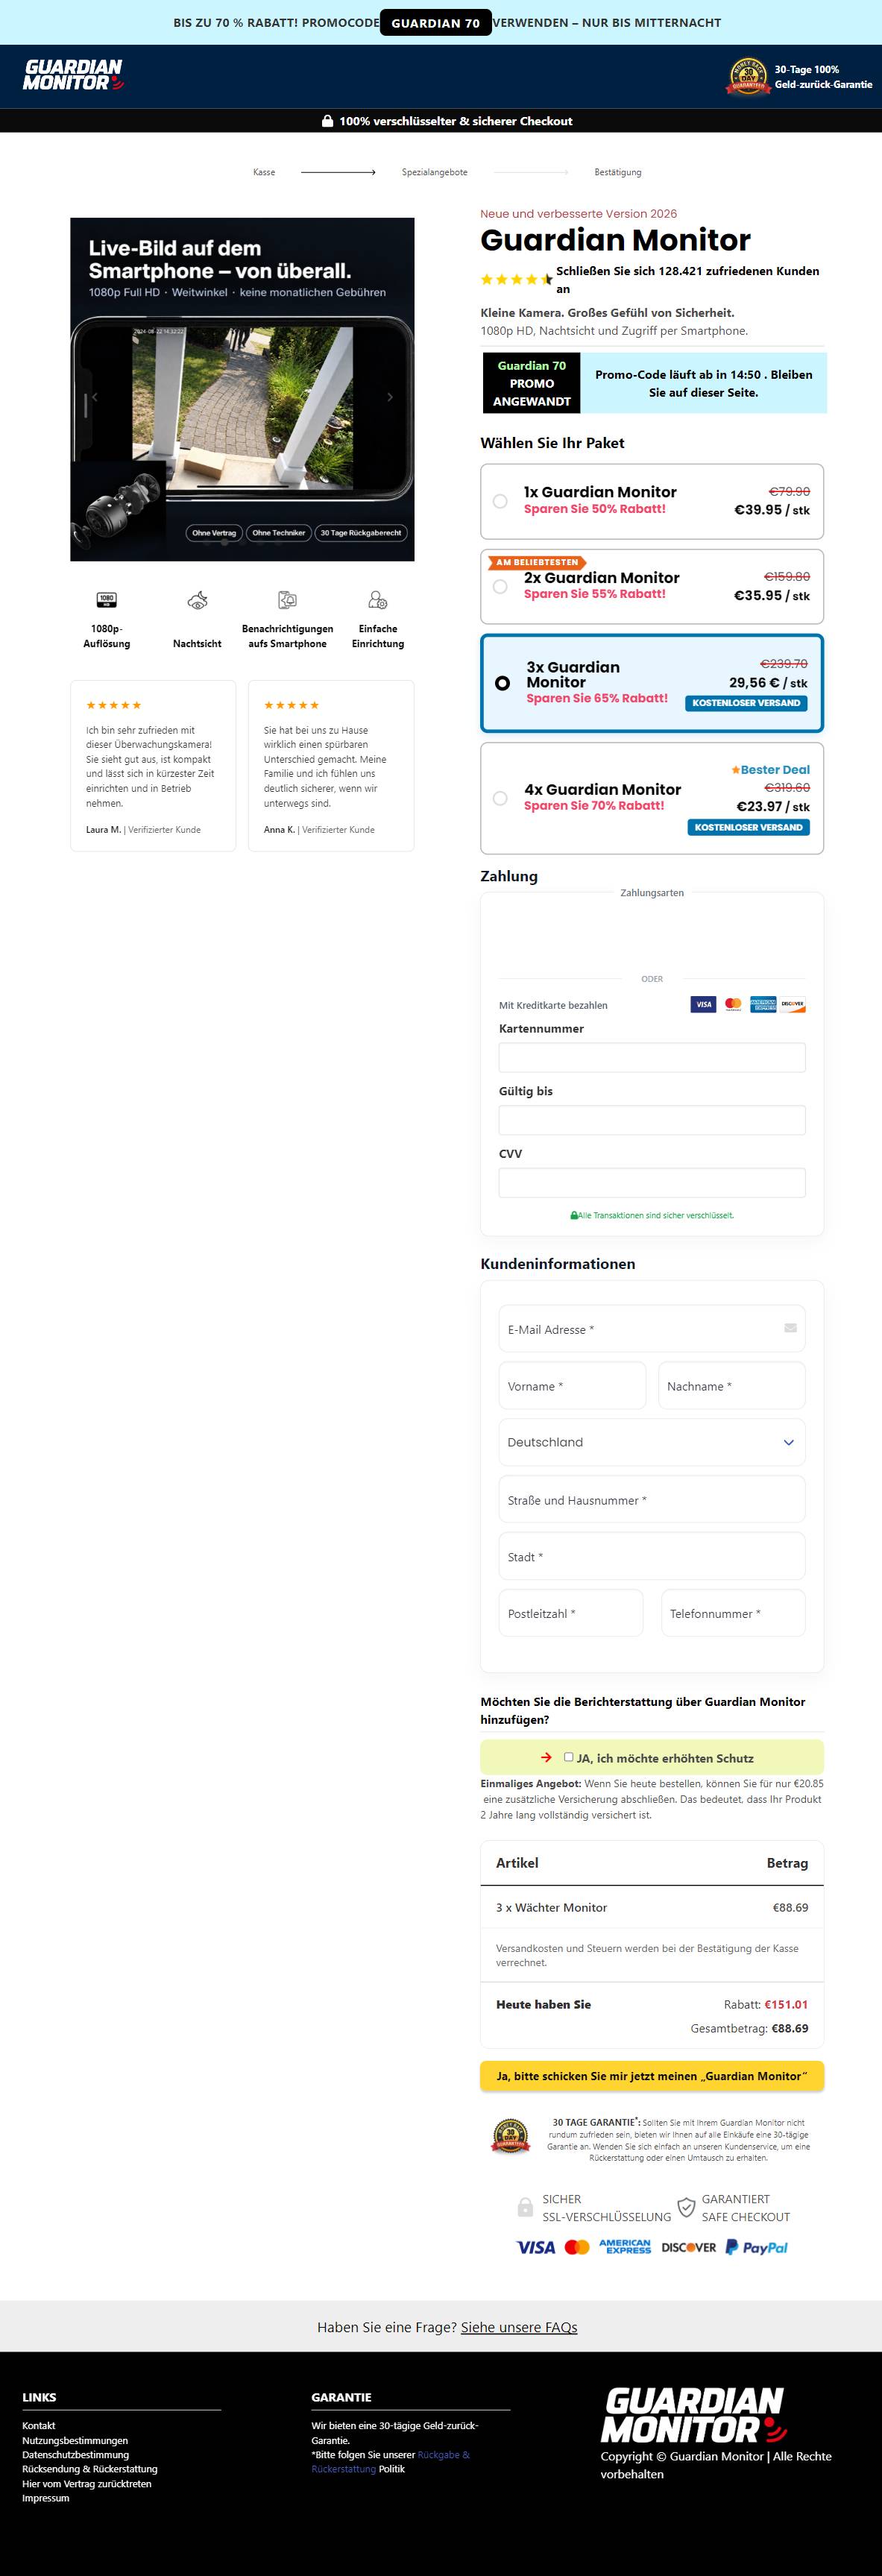This screenshot has height=2576, width=882.
Task: Open the Impressum footer link
Action: pyautogui.click(x=46, y=2498)
